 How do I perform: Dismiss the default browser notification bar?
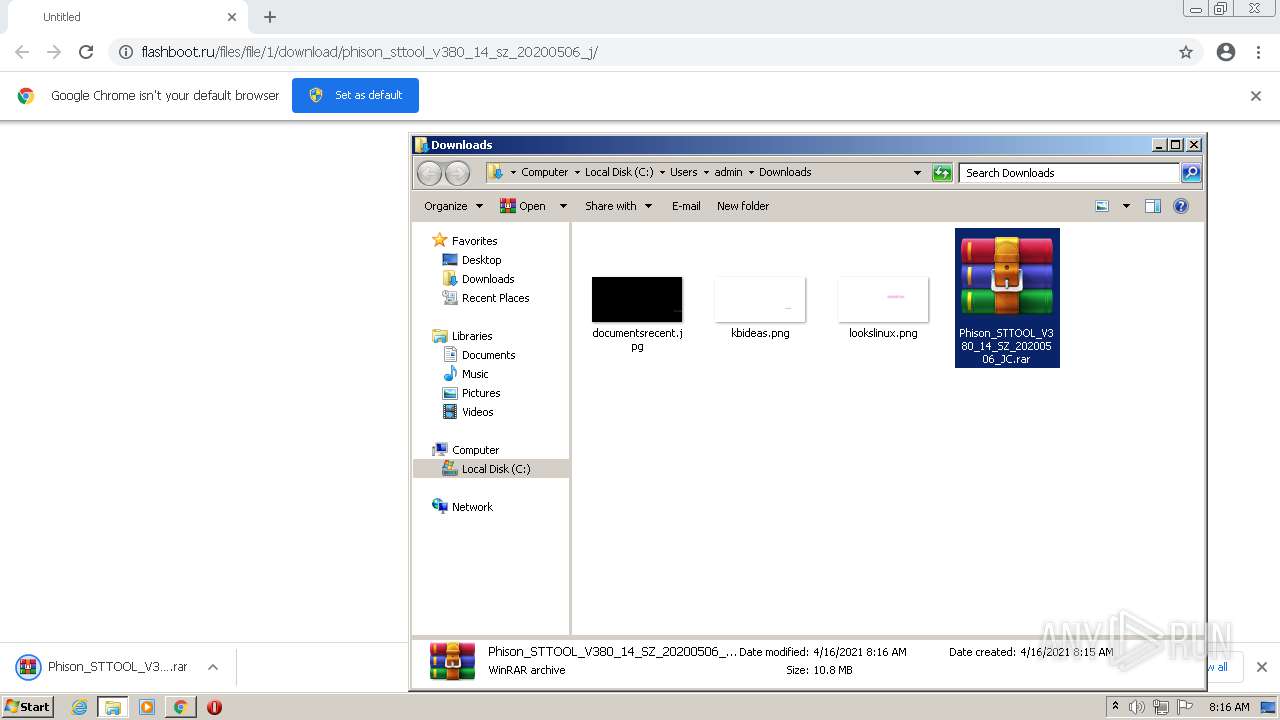click(1256, 96)
